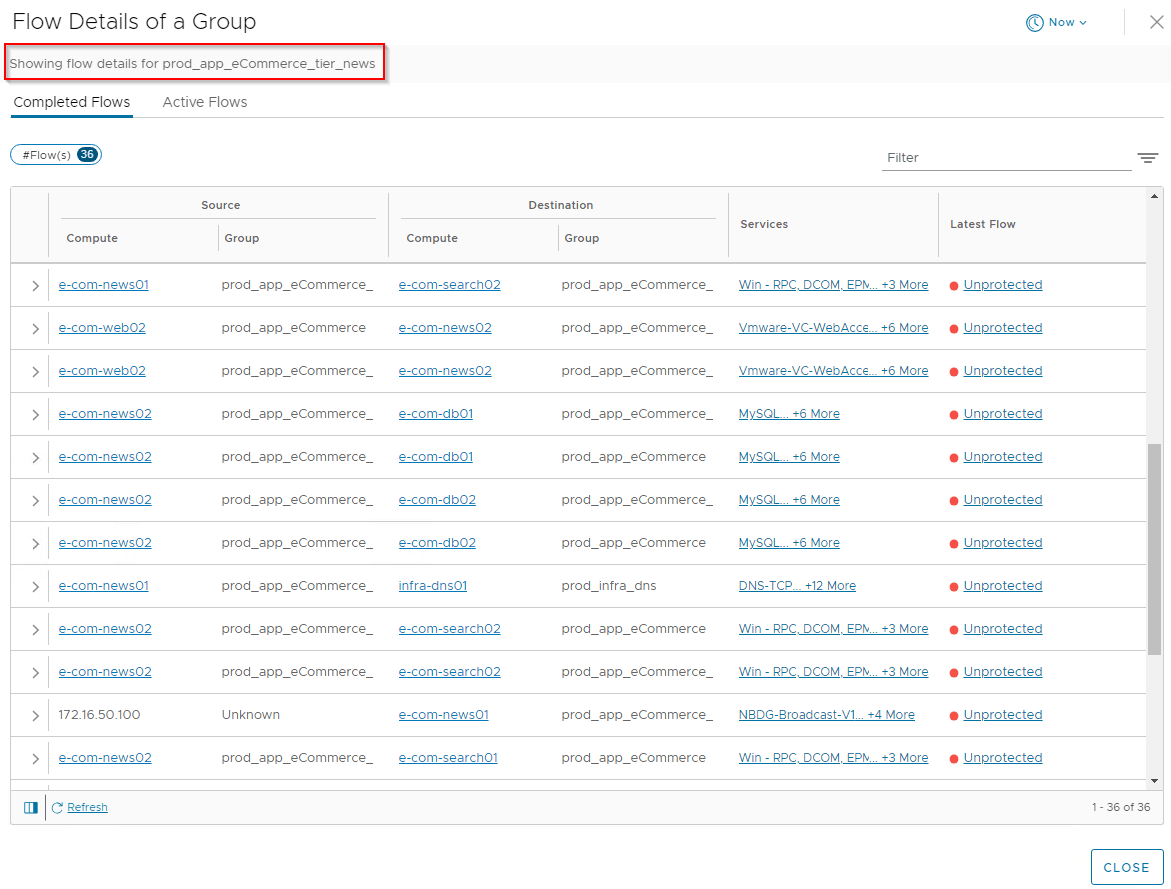Switch to the Completed Flows tab
The width and height of the screenshot is (1171, 889).
click(72, 102)
